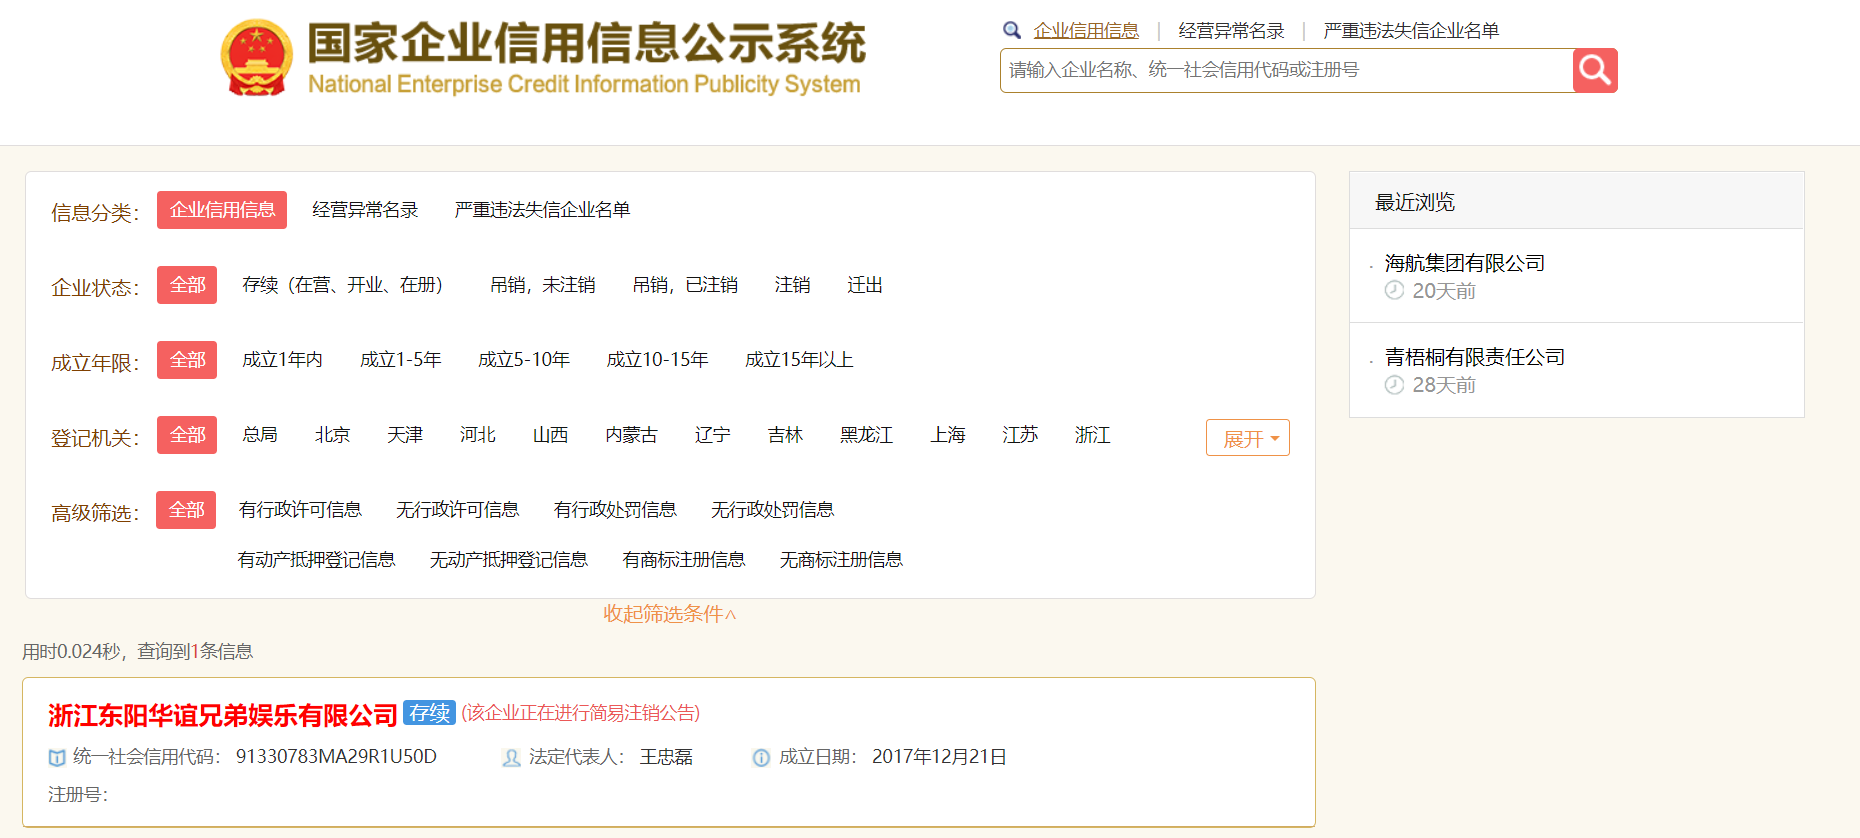Select 经营异常名录 in 信息分类 filter
The height and width of the screenshot is (838, 1860).
[x=365, y=210]
